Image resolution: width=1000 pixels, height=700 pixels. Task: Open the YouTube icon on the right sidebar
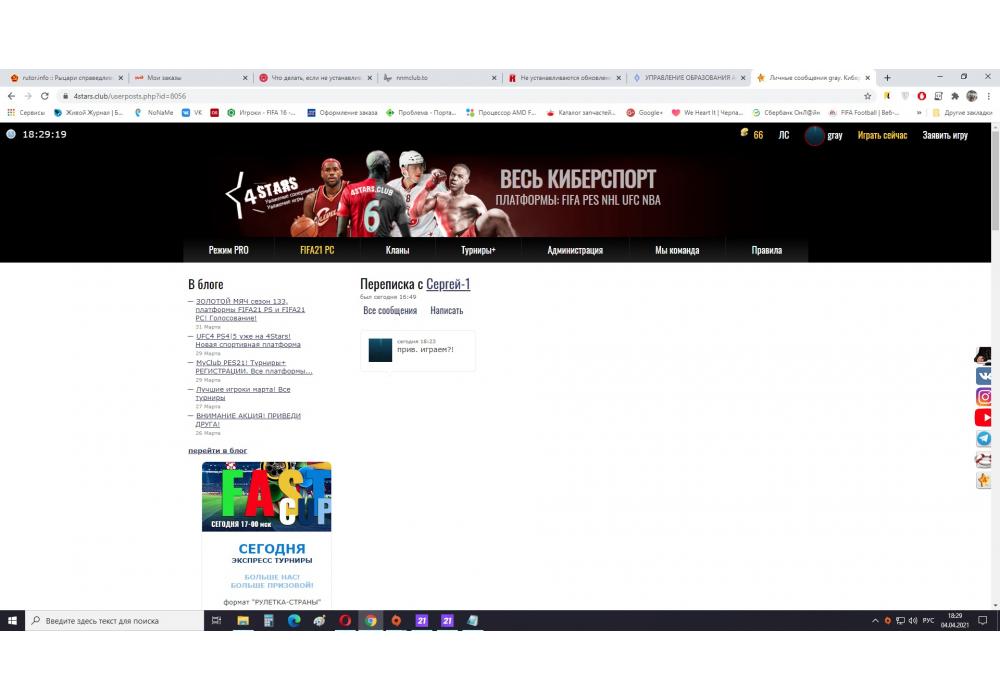tap(984, 418)
